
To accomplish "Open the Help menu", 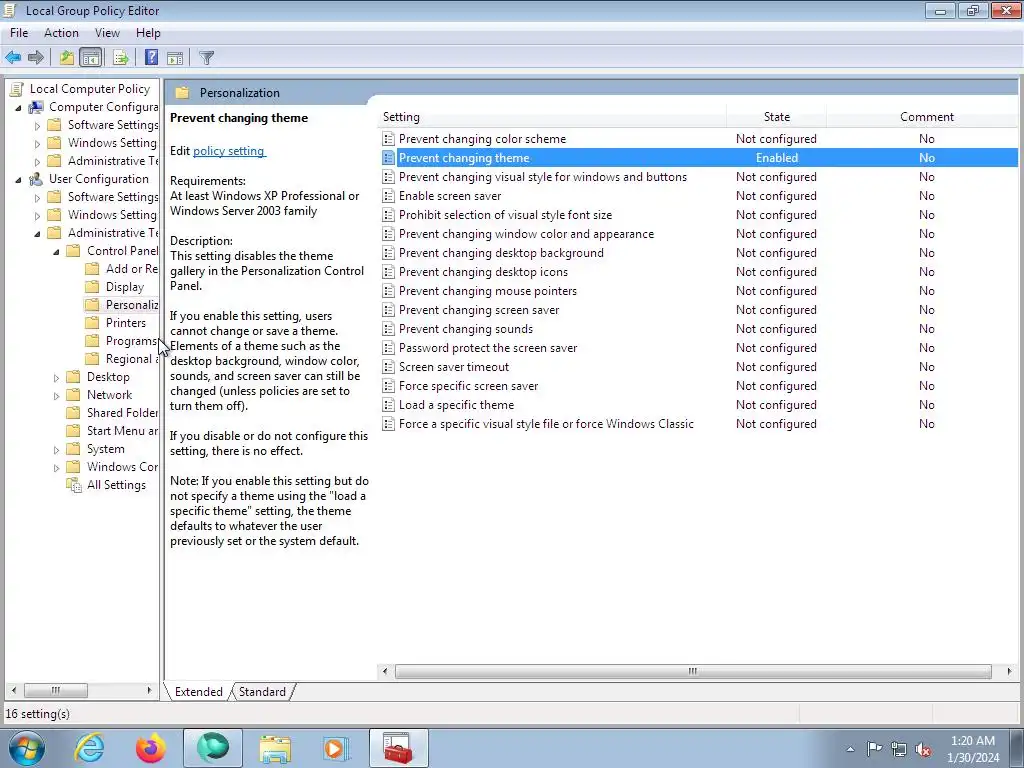I will (x=148, y=33).
